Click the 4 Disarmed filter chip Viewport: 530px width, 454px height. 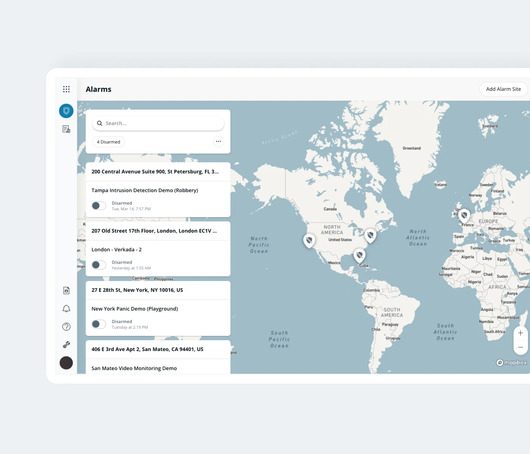tap(109, 142)
